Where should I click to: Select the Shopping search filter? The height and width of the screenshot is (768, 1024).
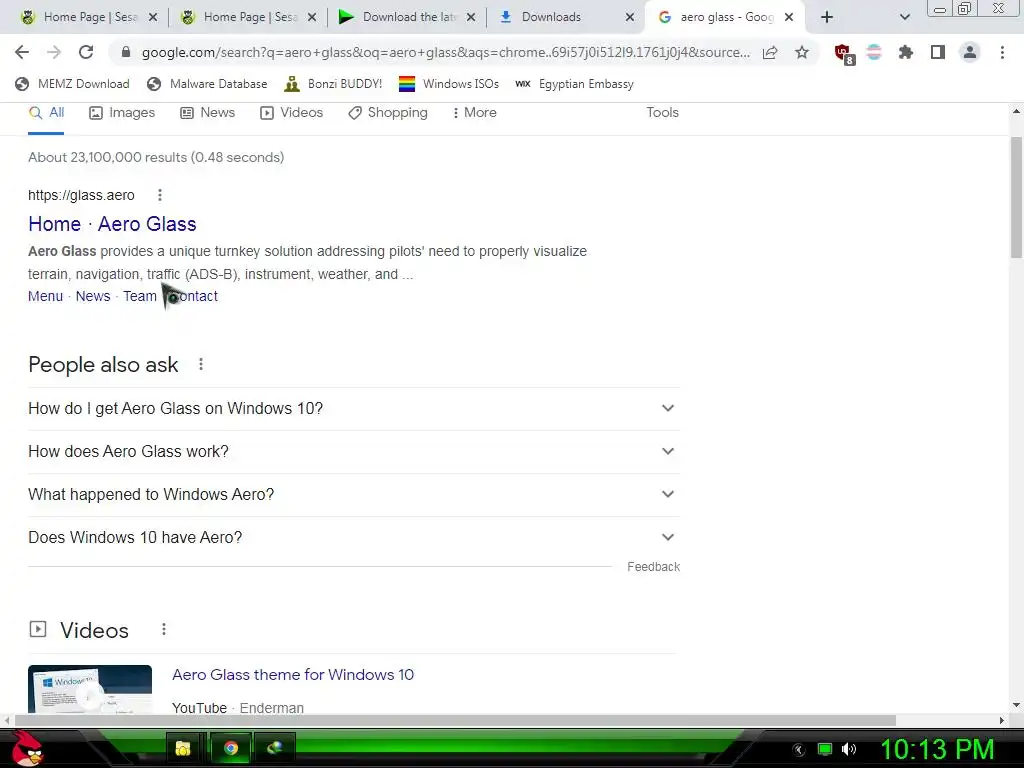click(388, 112)
